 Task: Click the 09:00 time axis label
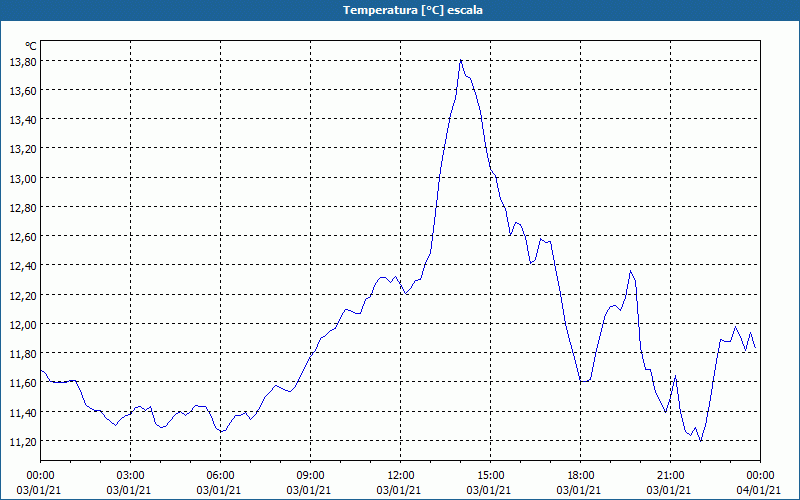pos(310,476)
